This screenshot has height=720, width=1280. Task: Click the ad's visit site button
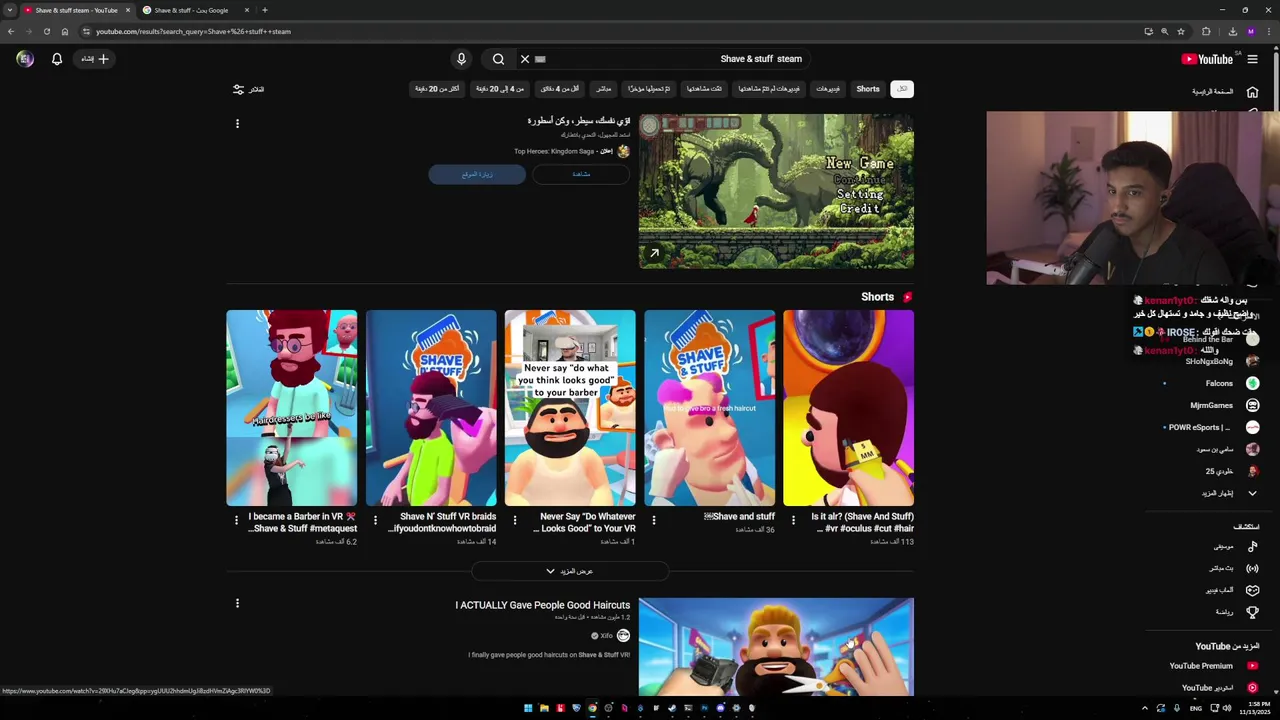[x=477, y=174]
